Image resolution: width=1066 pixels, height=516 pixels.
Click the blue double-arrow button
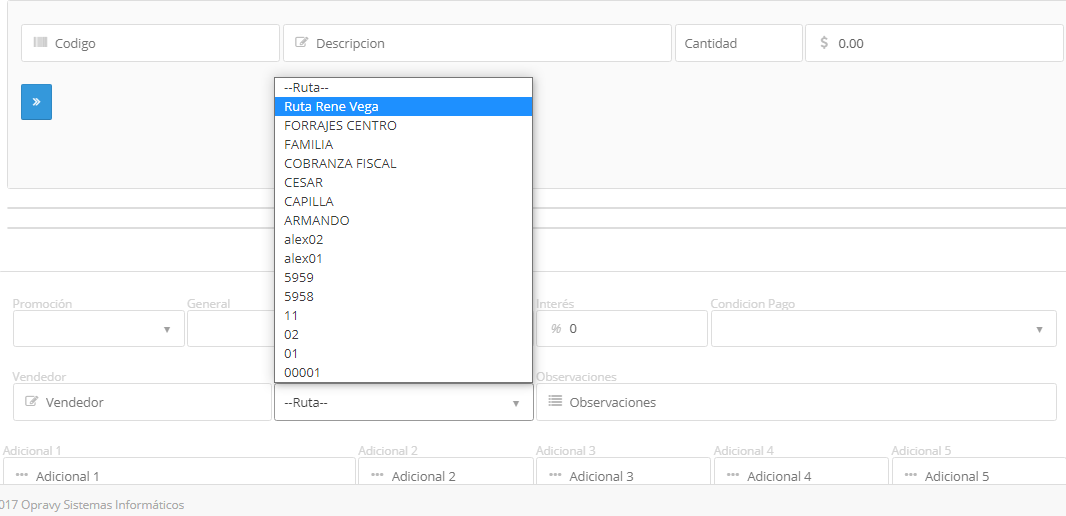pyautogui.click(x=36, y=102)
